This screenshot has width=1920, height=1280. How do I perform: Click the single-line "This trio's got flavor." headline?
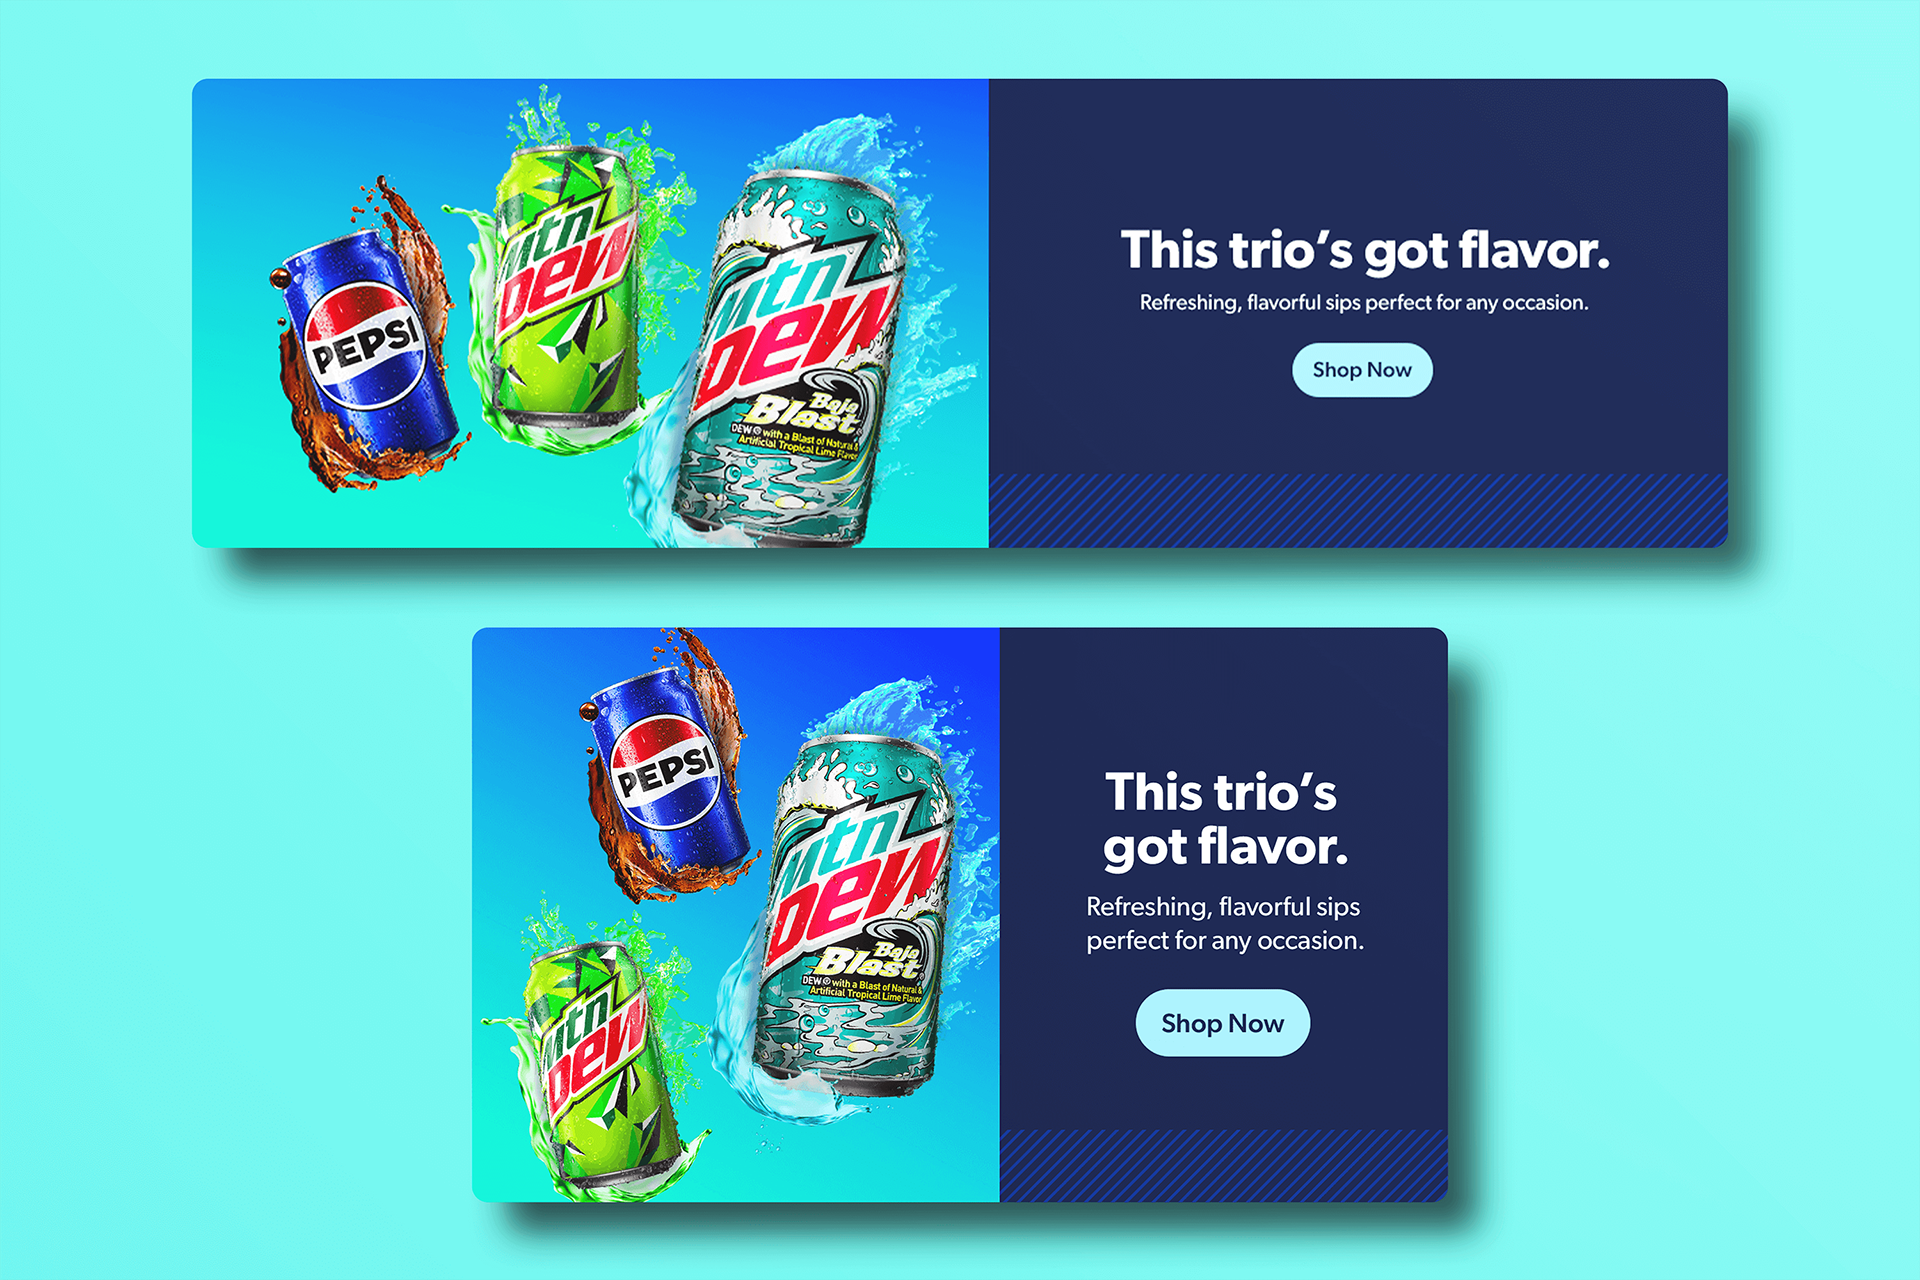(x=1365, y=250)
